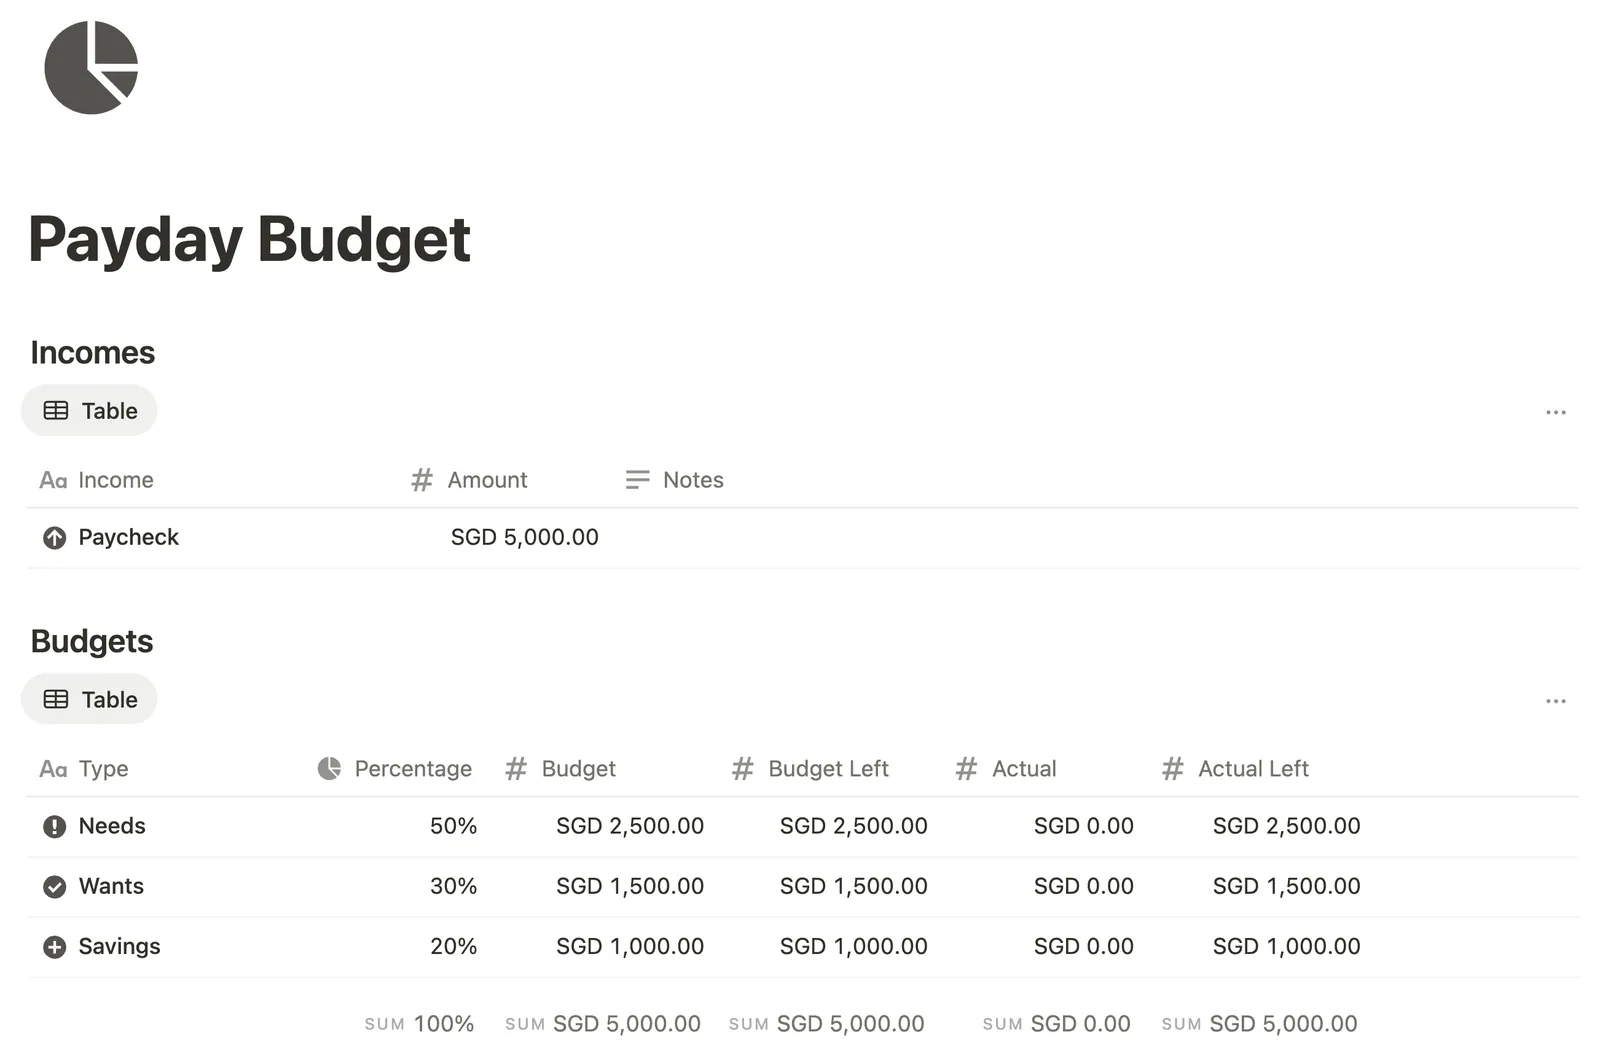This screenshot has width=1600, height=1057.
Task: Click the Actual column hash icon
Action: (x=966, y=768)
